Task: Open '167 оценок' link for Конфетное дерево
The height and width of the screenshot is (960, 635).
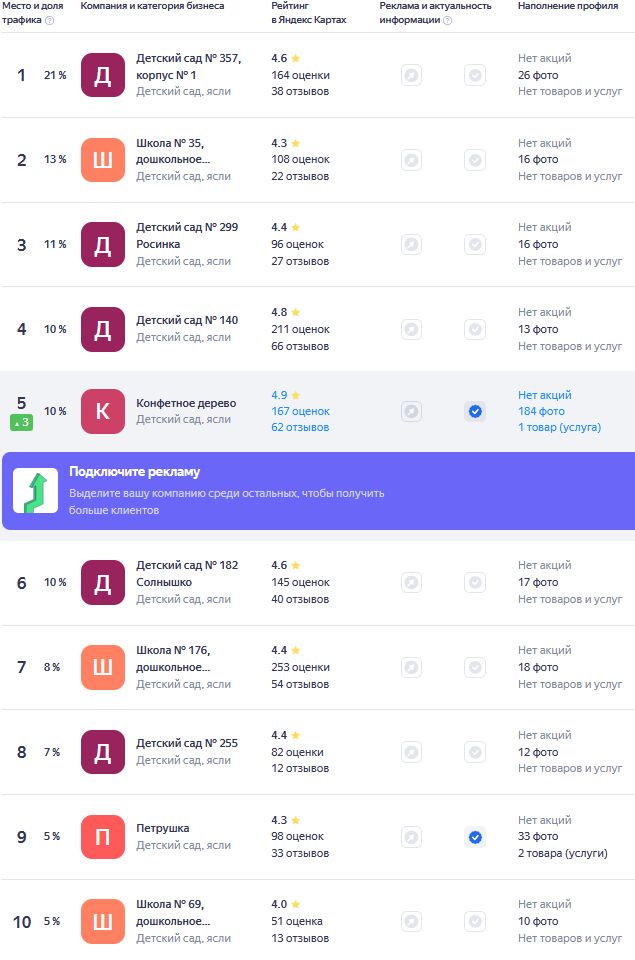Action: [300, 411]
